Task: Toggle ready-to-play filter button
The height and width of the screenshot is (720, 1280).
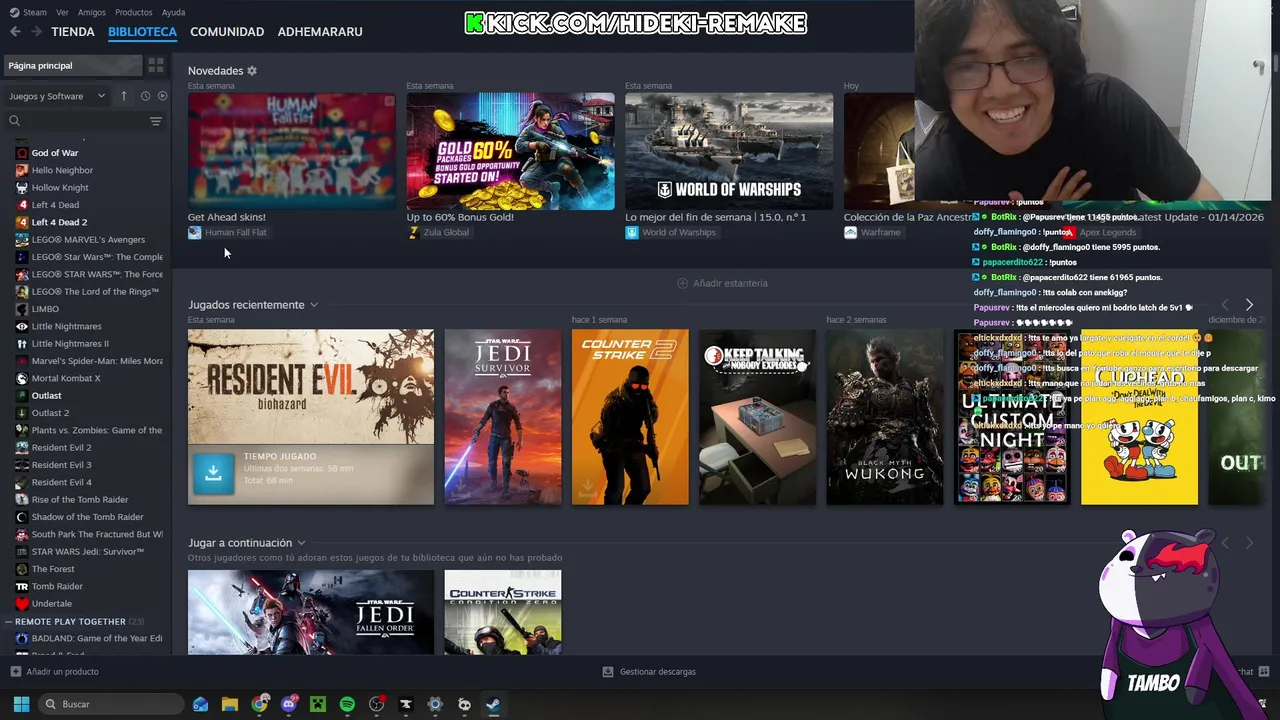Action: [x=162, y=96]
